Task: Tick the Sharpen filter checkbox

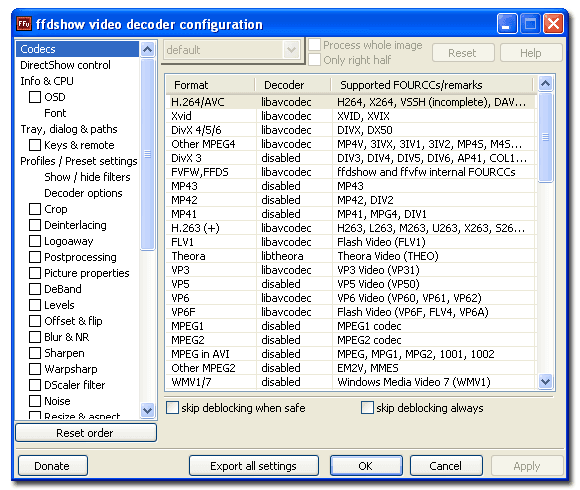Action: tap(35, 353)
